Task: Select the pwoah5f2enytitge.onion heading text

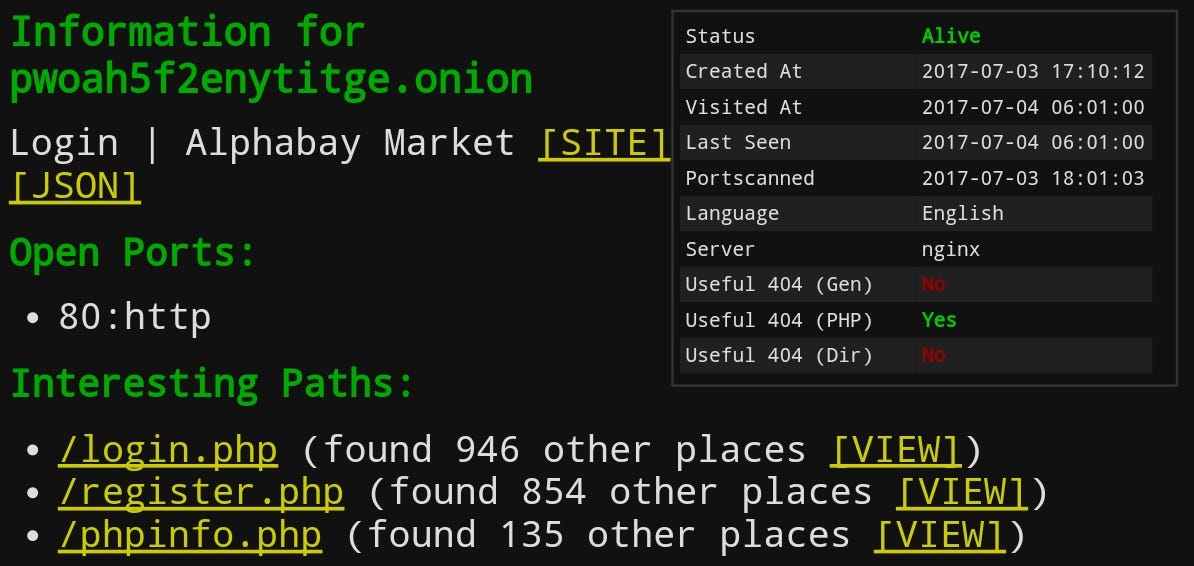Action: pos(271,78)
